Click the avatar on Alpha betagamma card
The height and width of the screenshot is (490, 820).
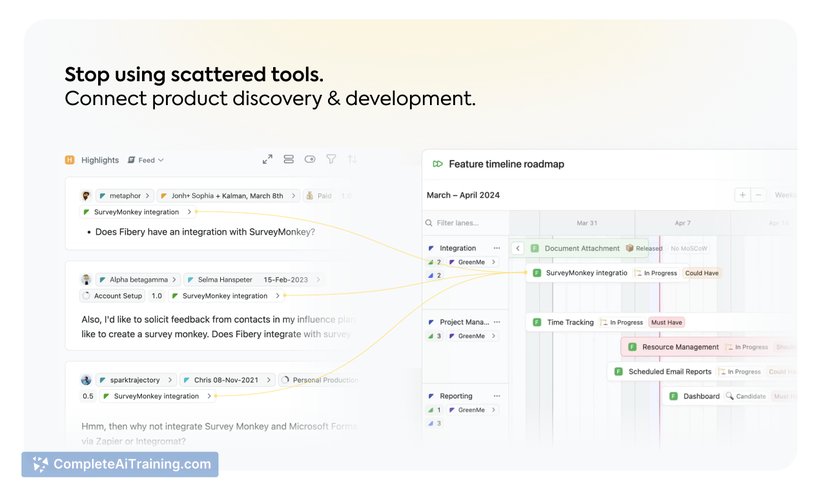click(86, 279)
